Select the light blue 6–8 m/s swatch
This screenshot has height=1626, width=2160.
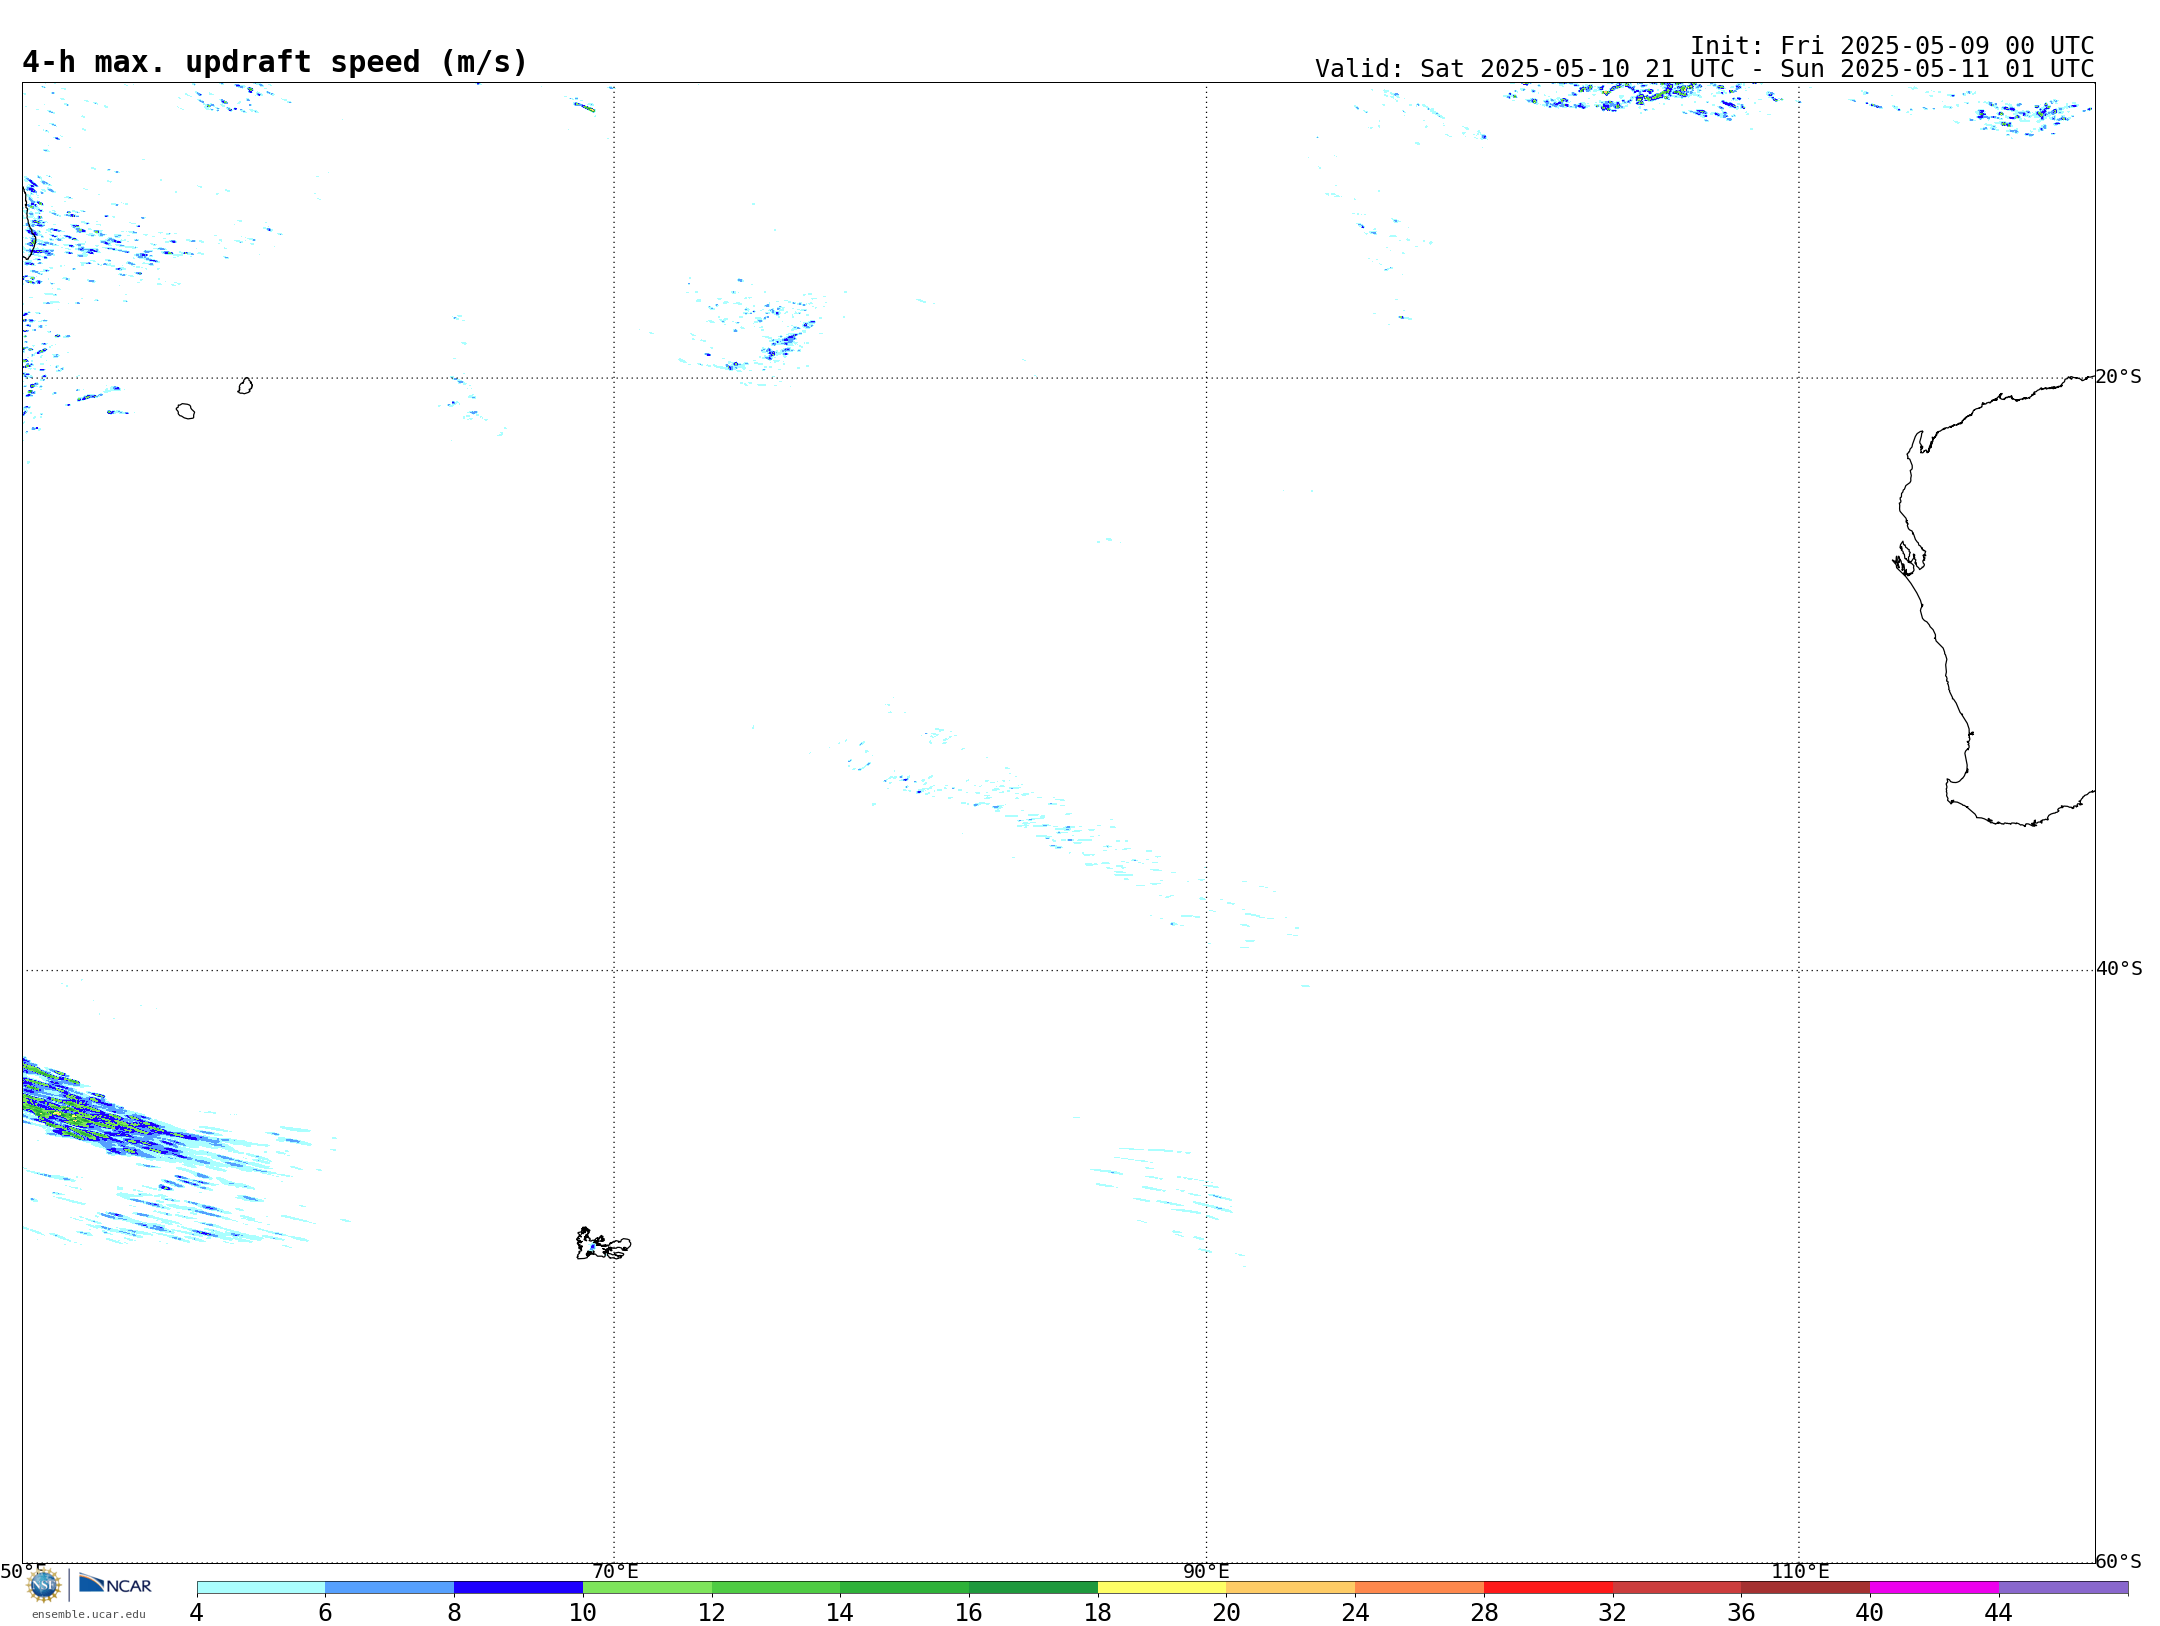click(x=390, y=1587)
